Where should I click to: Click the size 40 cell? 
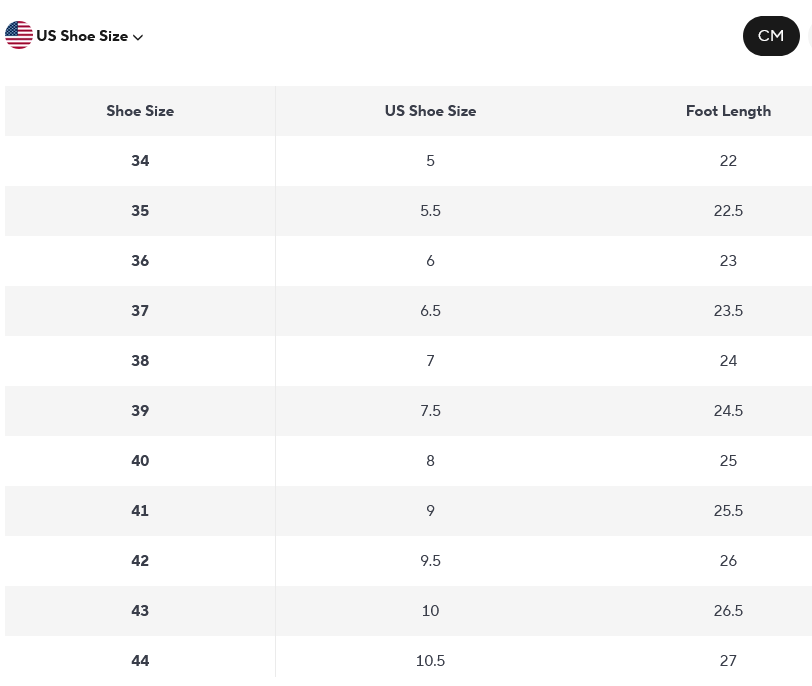[x=140, y=461]
